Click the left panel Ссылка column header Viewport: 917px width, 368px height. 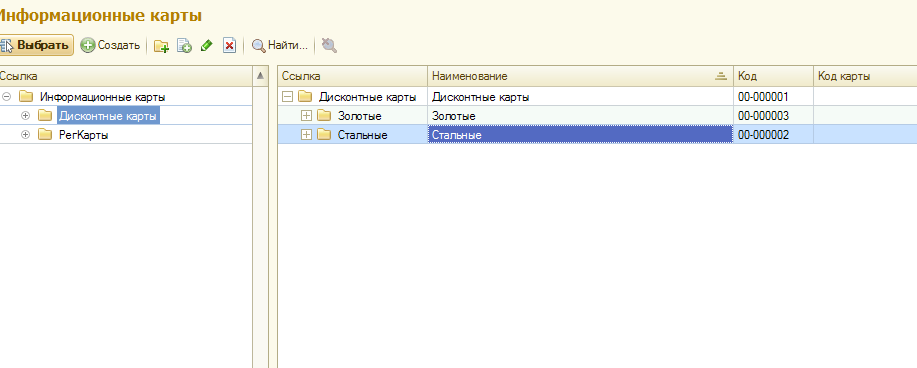(x=126, y=76)
